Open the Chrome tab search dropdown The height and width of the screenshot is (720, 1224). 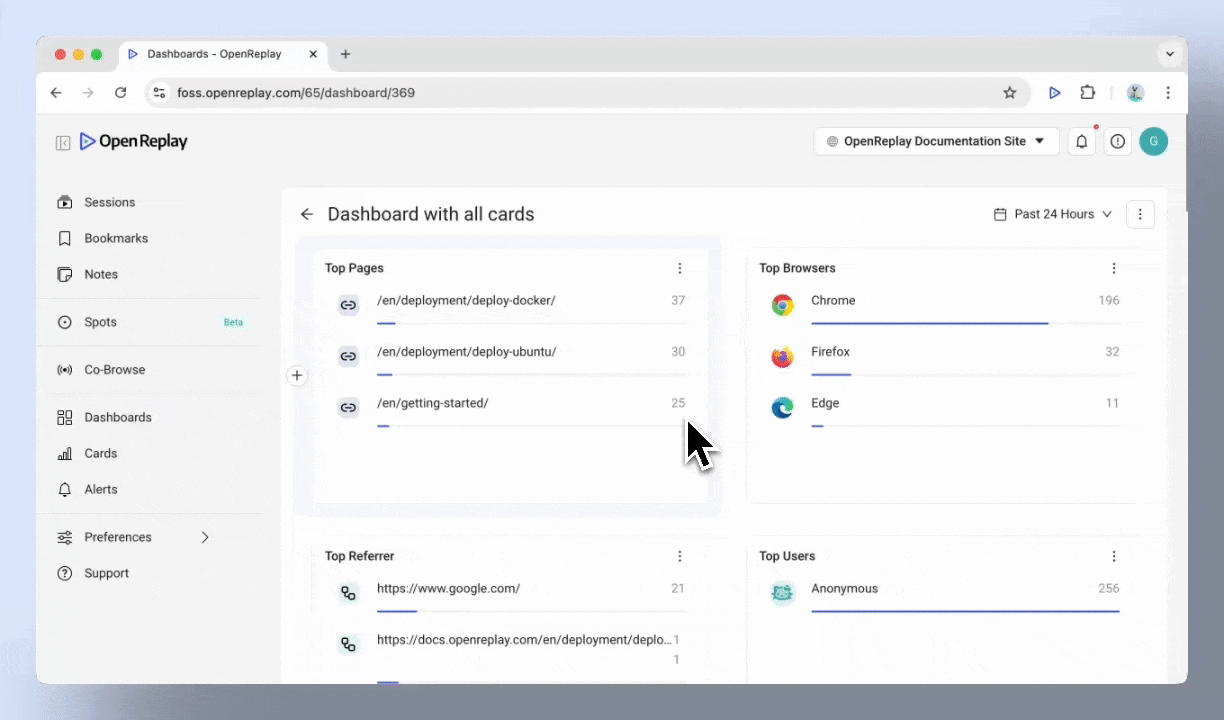pyautogui.click(x=1169, y=54)
